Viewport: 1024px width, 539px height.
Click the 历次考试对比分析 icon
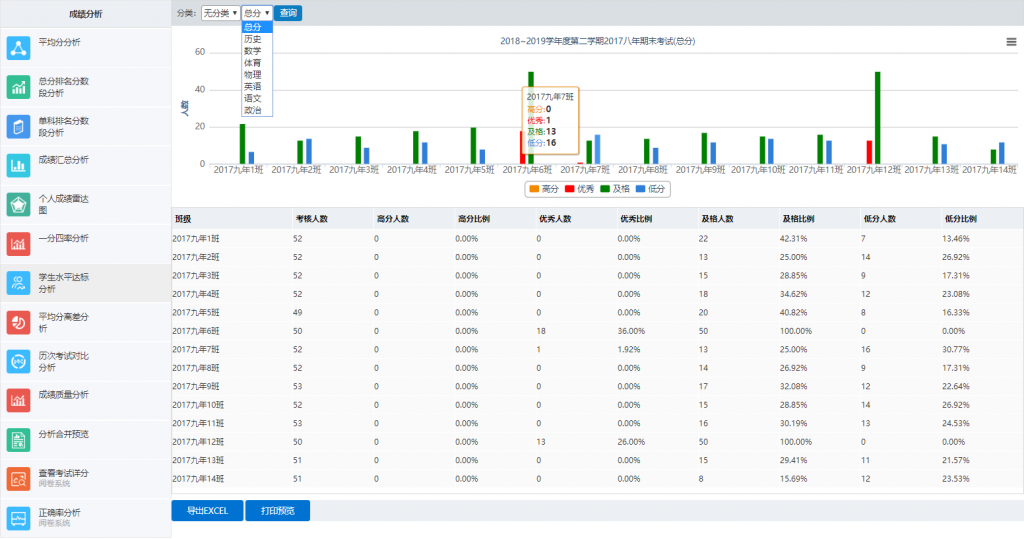[19, 361]
